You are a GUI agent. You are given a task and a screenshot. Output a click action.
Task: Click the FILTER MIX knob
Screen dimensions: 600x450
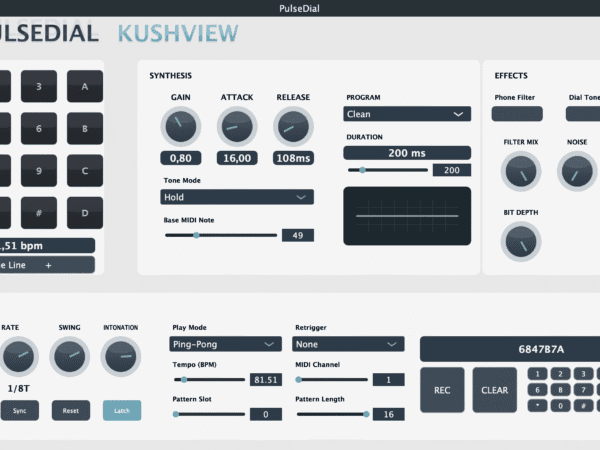tap(521, 171)
